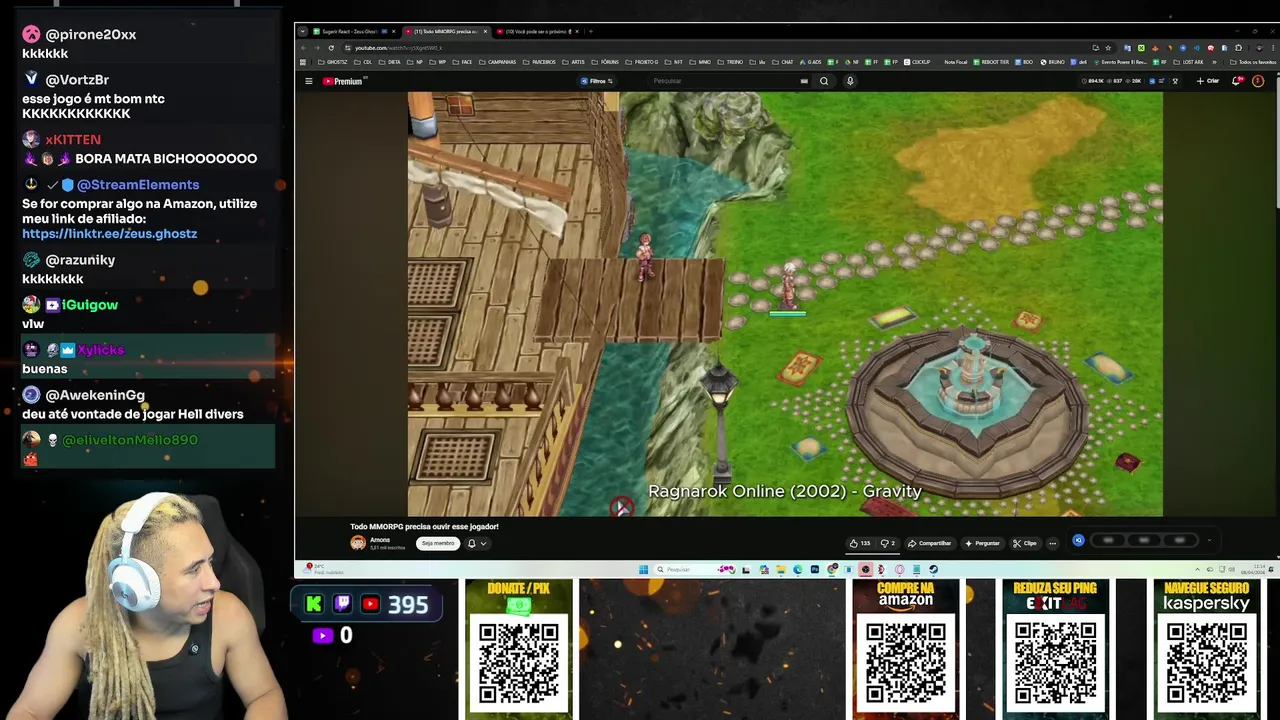
Task: Click chat username iGuigow
Action: 90,304
